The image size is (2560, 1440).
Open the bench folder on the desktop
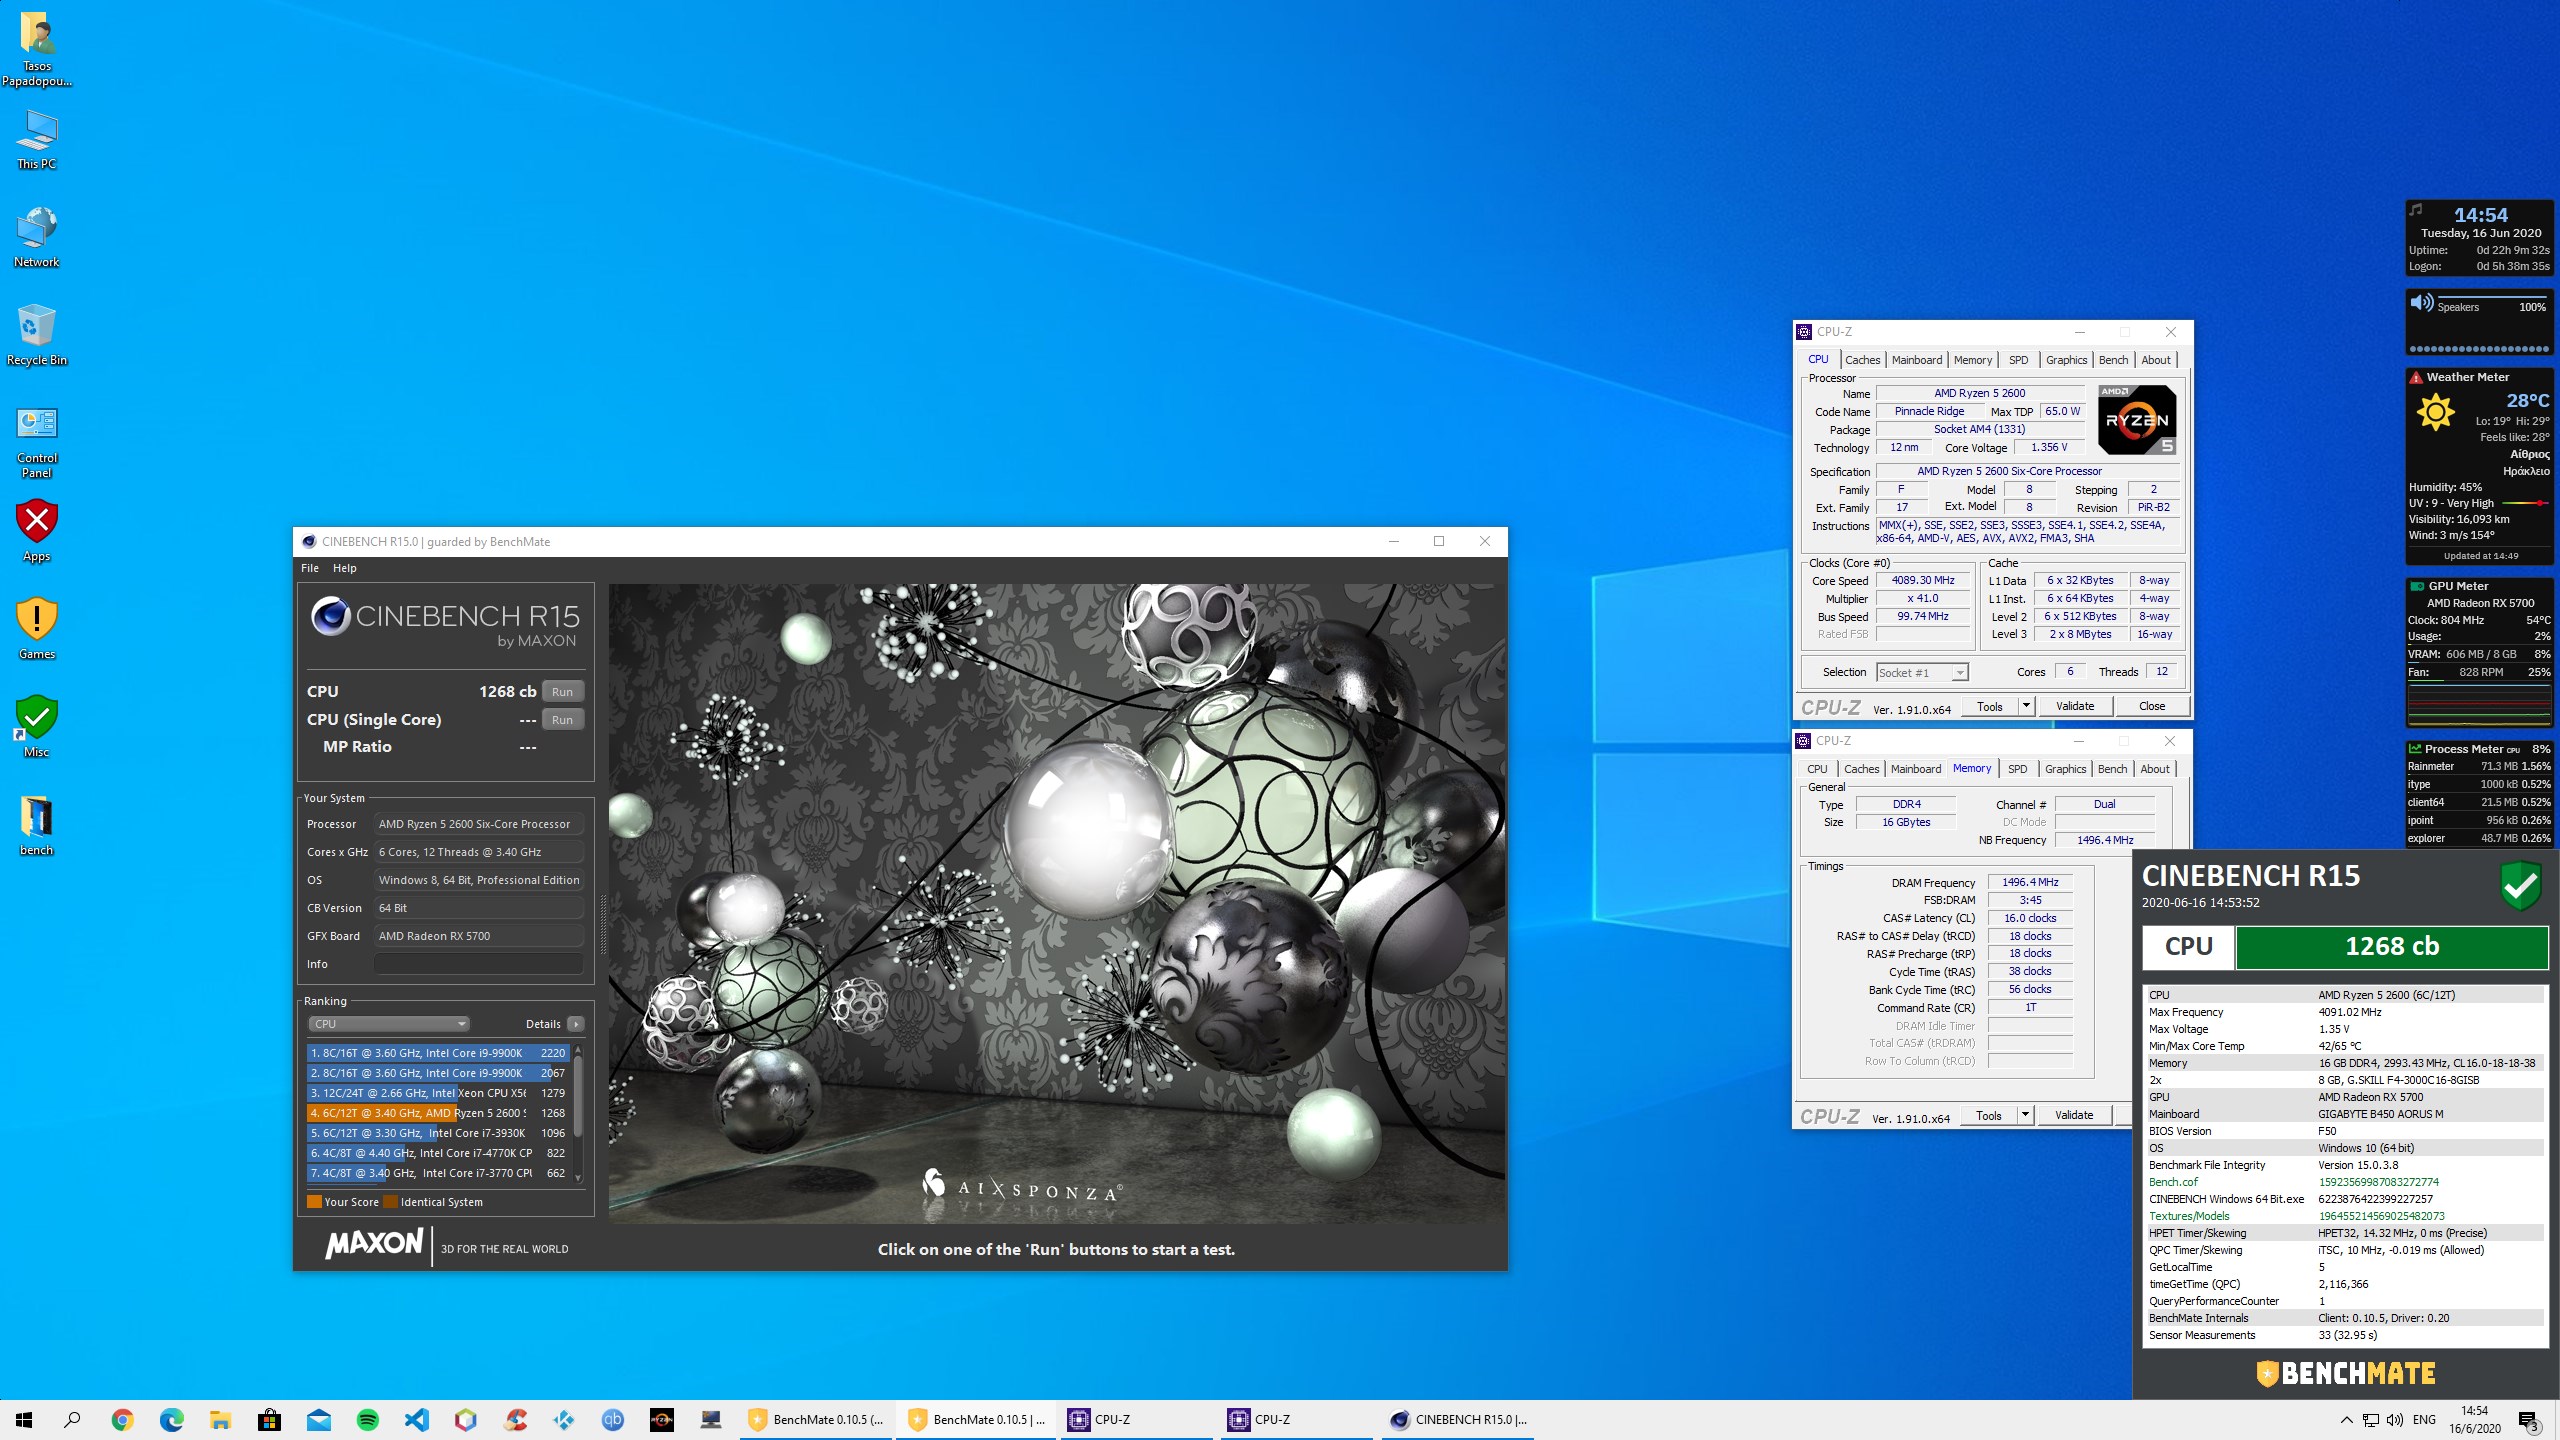coord(37,825)
